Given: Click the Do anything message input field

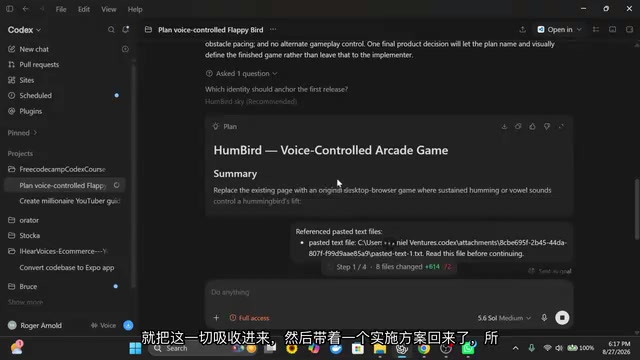Looking at the screenshot, I should coord(389,293).
